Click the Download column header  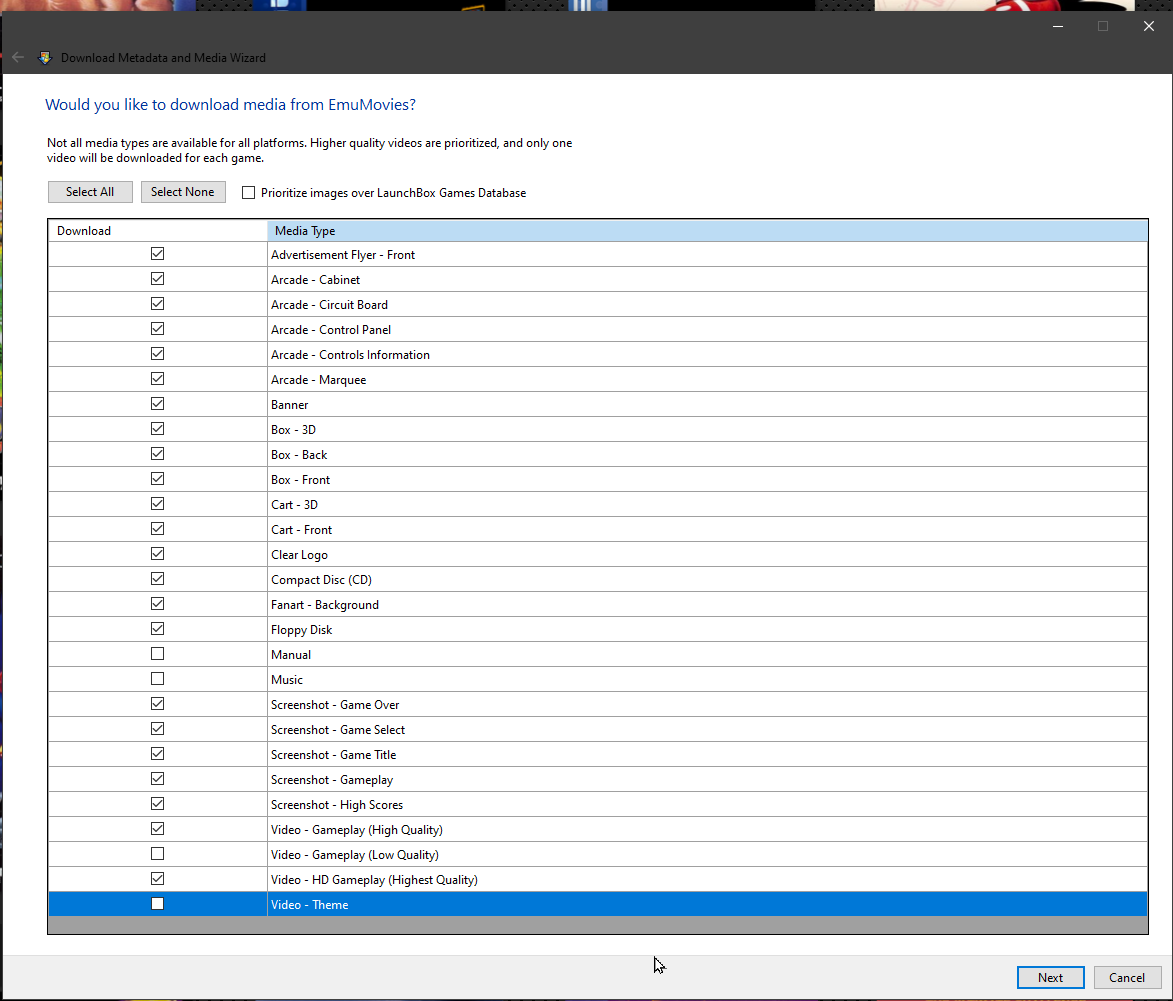coord(158,230)
